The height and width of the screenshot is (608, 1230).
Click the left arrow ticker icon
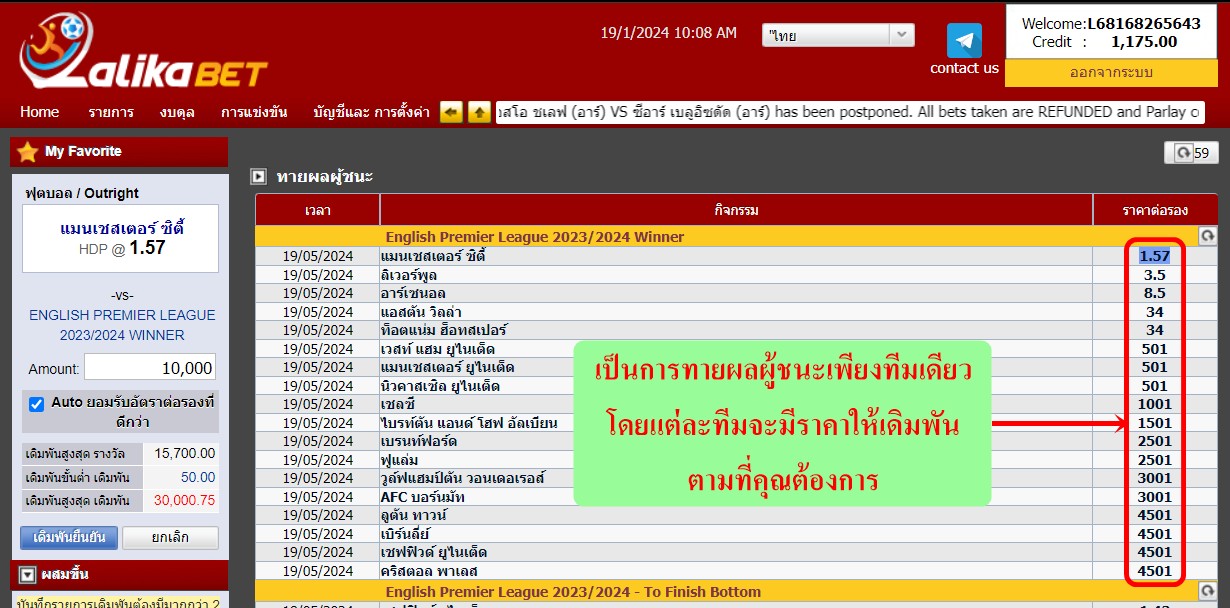(451, 112)
